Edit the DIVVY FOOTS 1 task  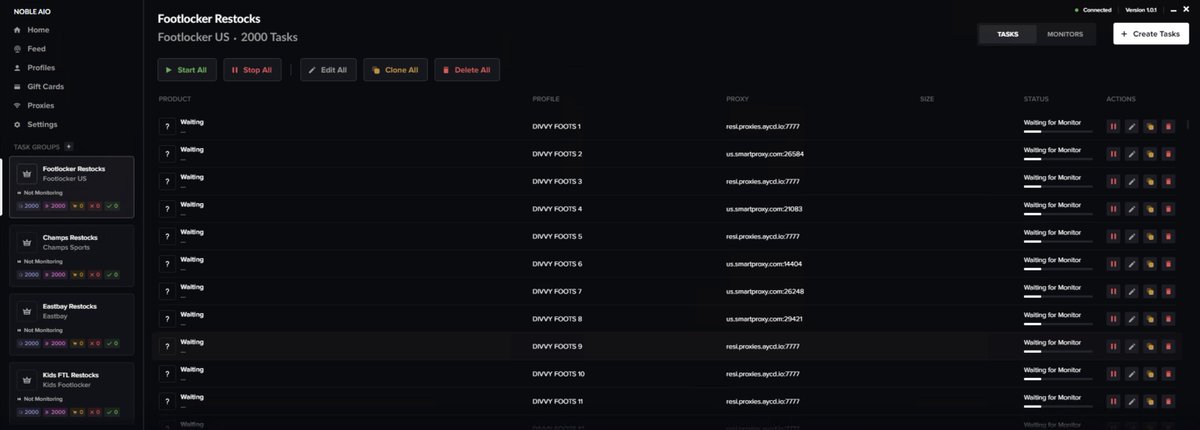(1131, 126)
